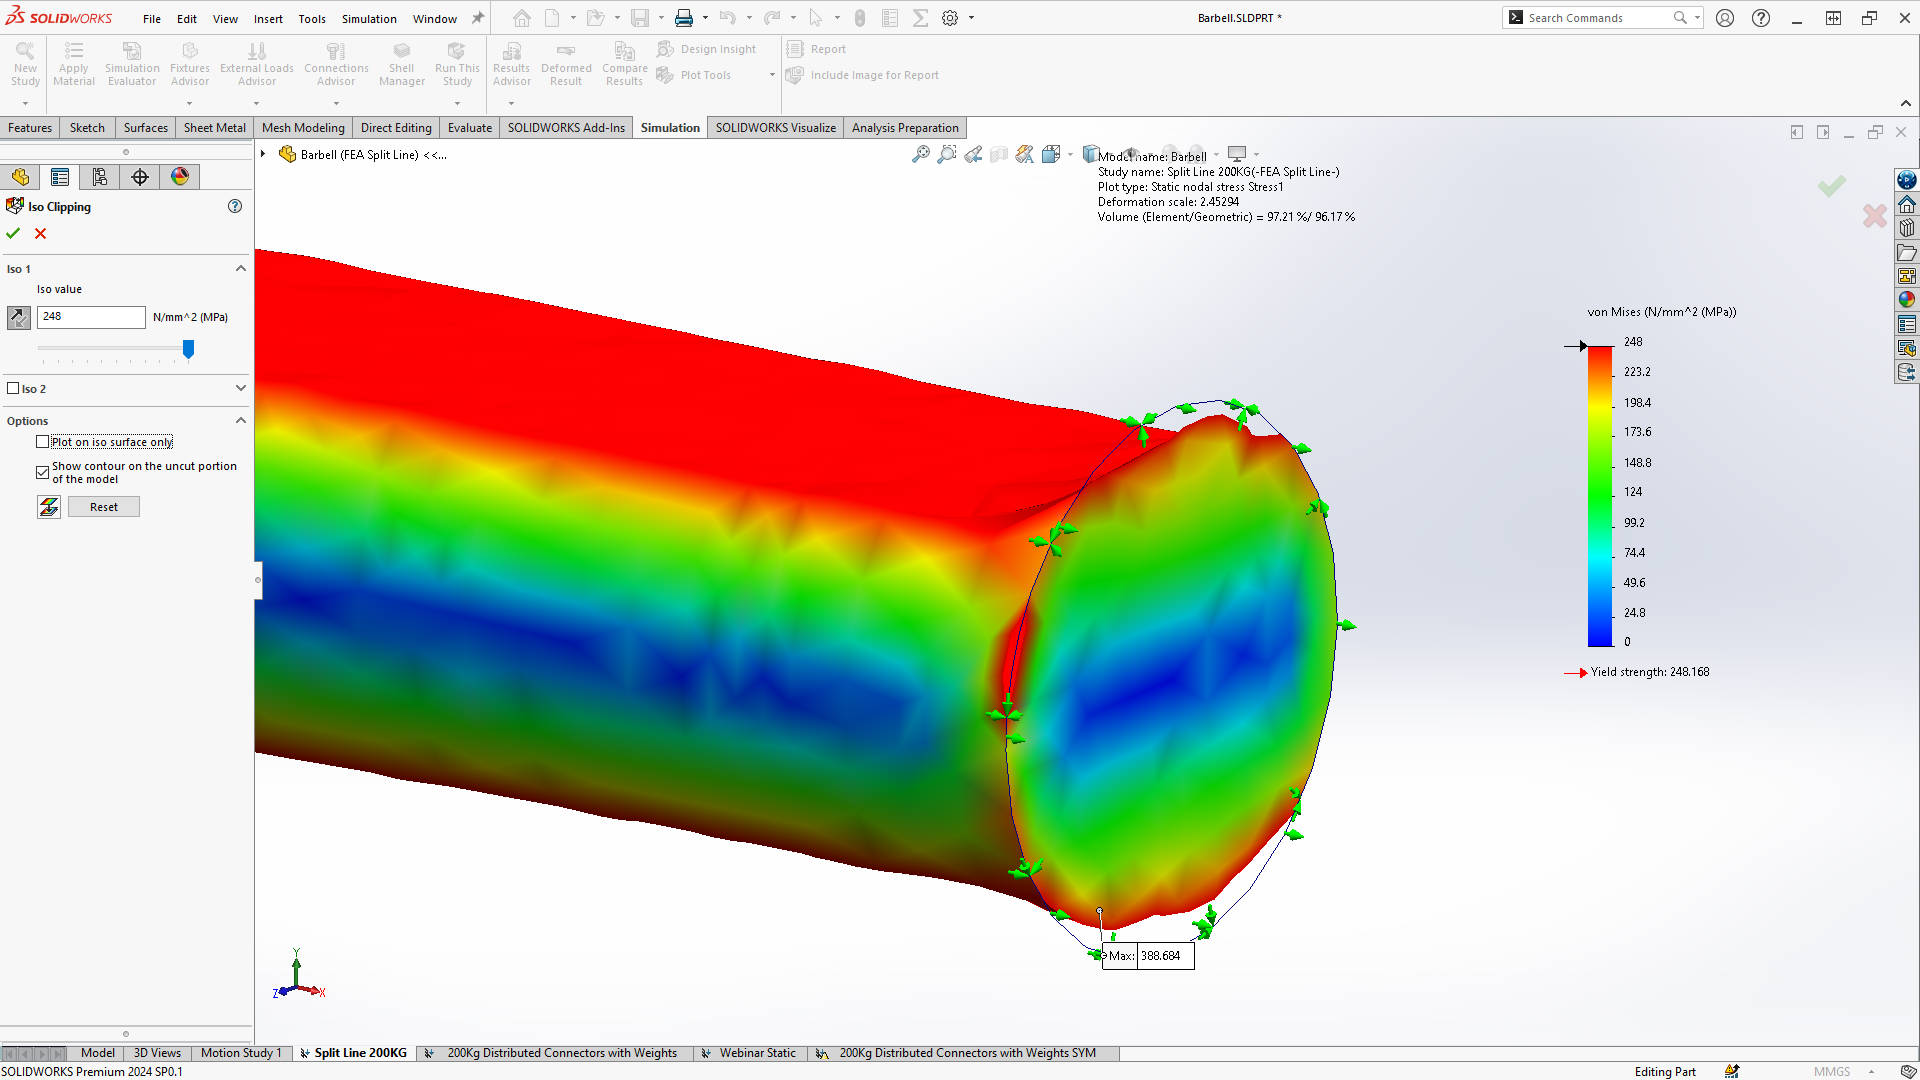Expand the Iso 2 section chevron
Image resolution: width=1920 pixels, height=1080 pixels.
241,388
